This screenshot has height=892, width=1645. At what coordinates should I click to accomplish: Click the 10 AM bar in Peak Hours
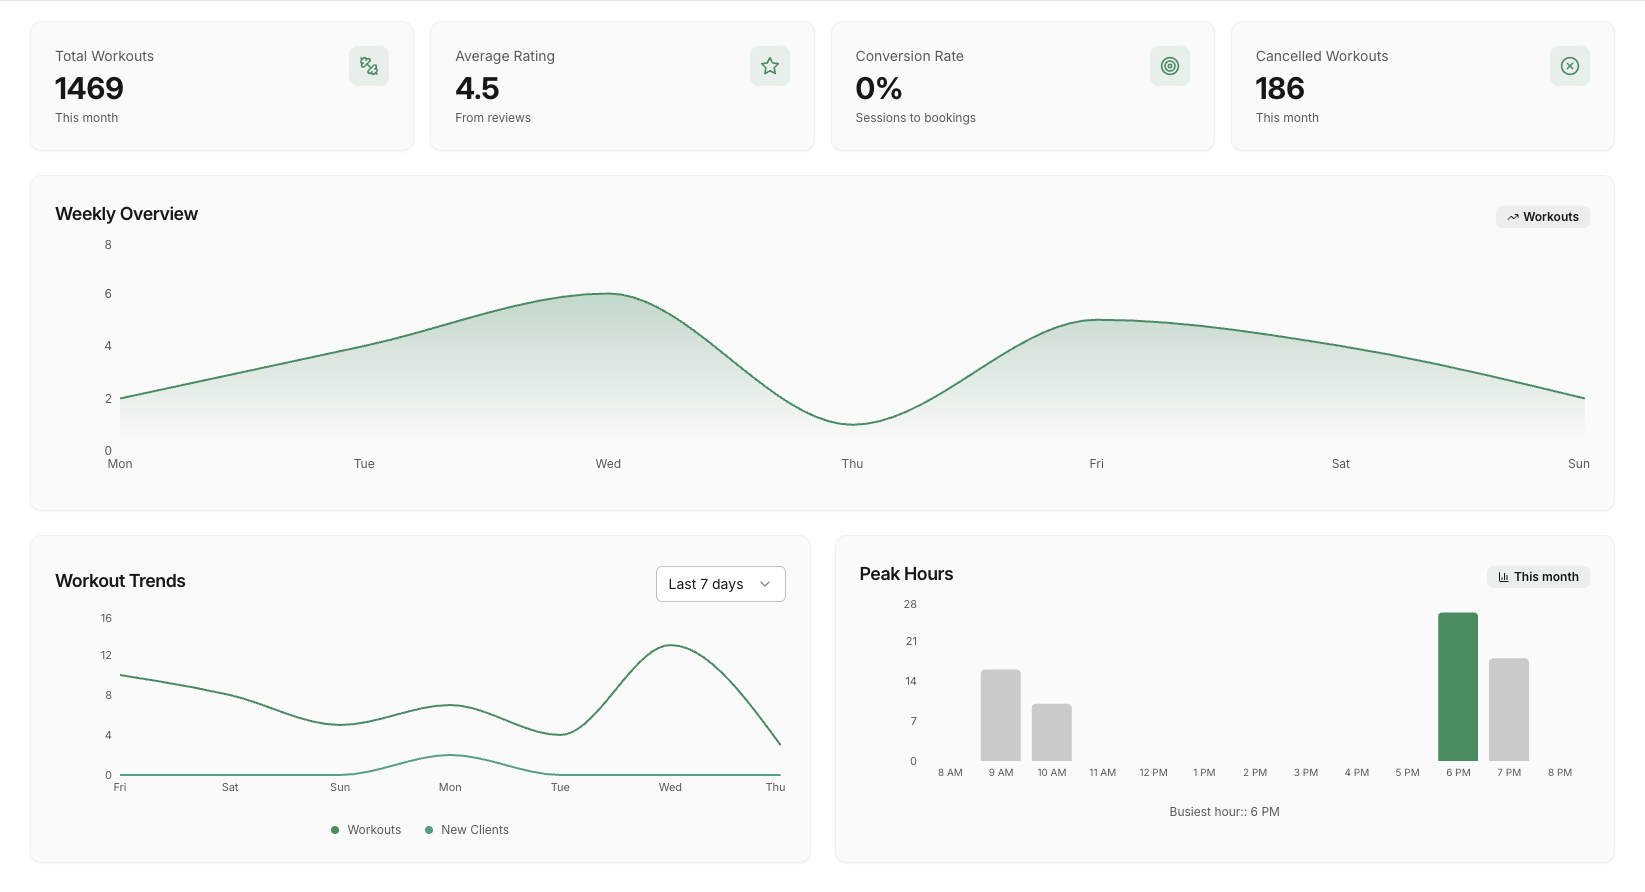point(1051,732)
